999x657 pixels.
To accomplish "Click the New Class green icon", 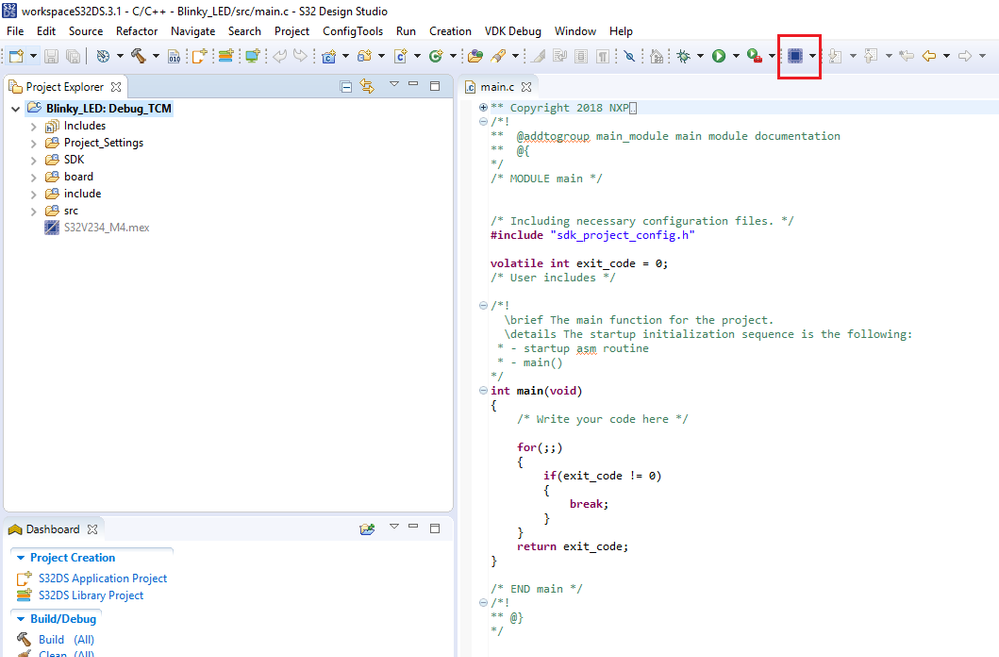I will (436, 56).
